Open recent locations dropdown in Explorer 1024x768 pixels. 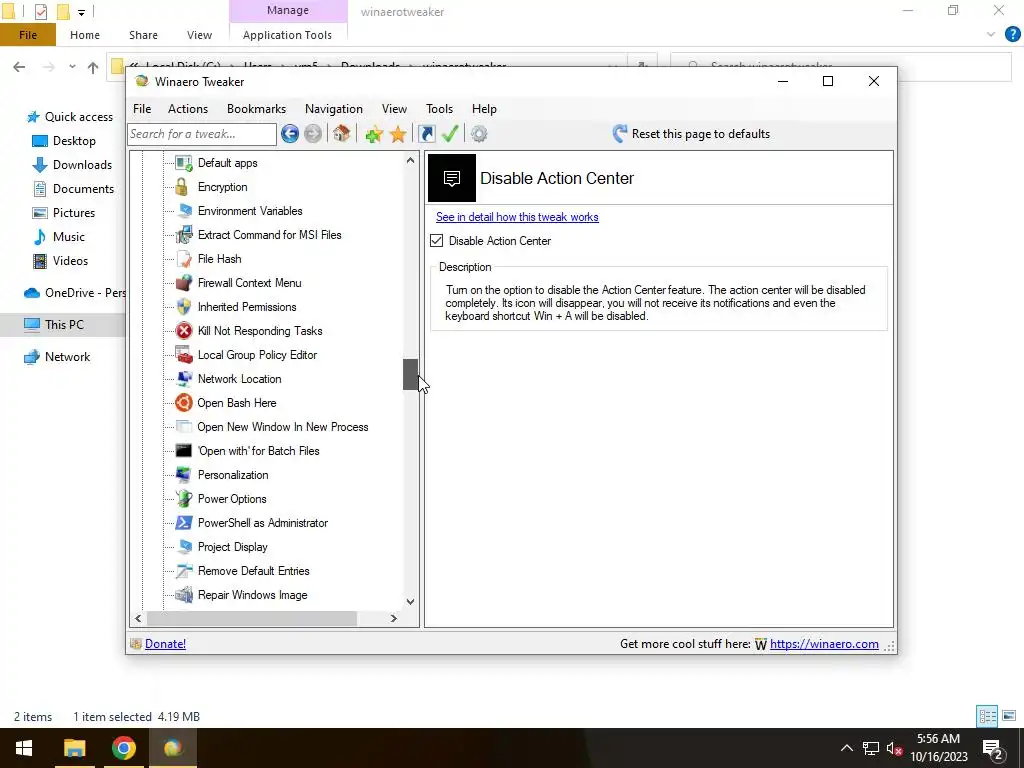point(72,67)
